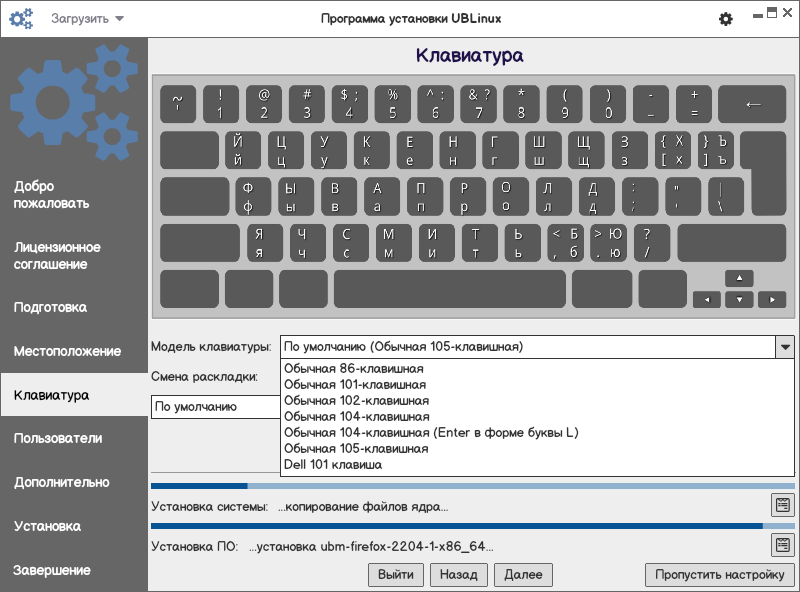Click the + = key on the keyboard preview
Viewport: 800px width, 592px height.
[x=694, y=104]
